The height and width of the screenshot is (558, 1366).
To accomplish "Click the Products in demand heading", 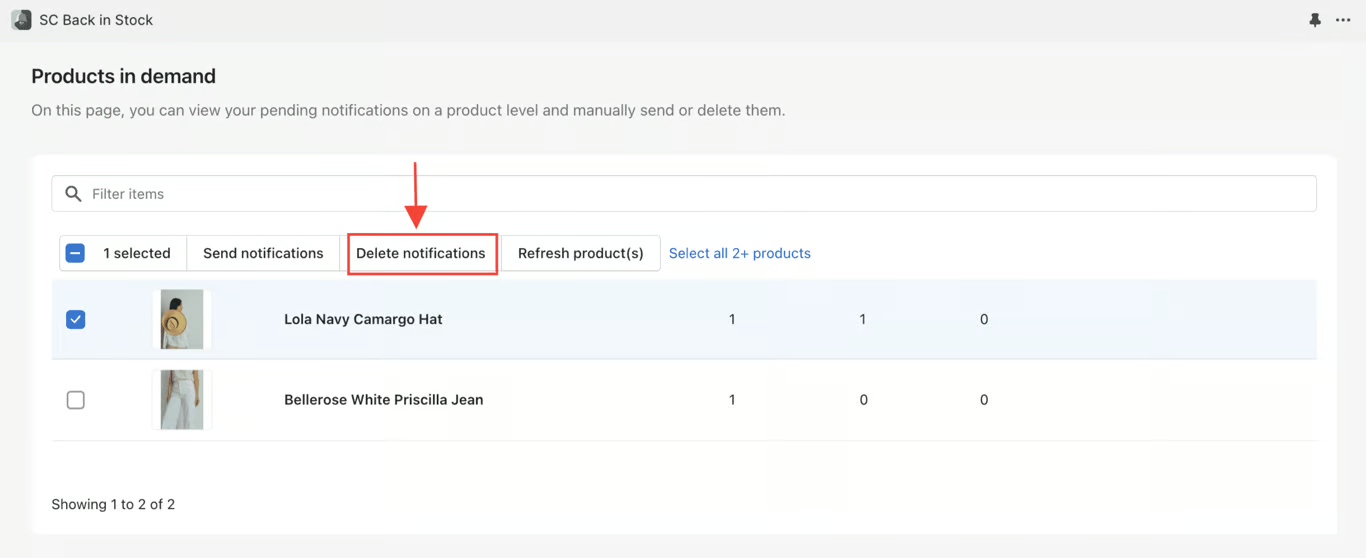I will (123, 76).
